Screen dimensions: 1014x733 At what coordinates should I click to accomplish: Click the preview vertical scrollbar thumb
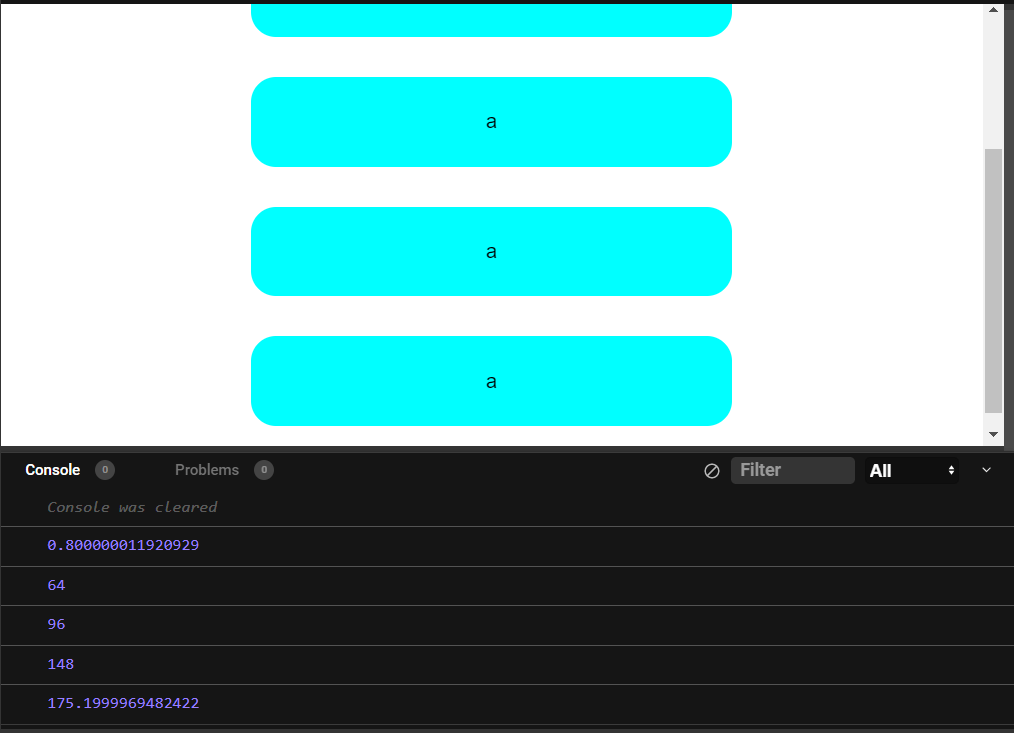tap(993, 280)
